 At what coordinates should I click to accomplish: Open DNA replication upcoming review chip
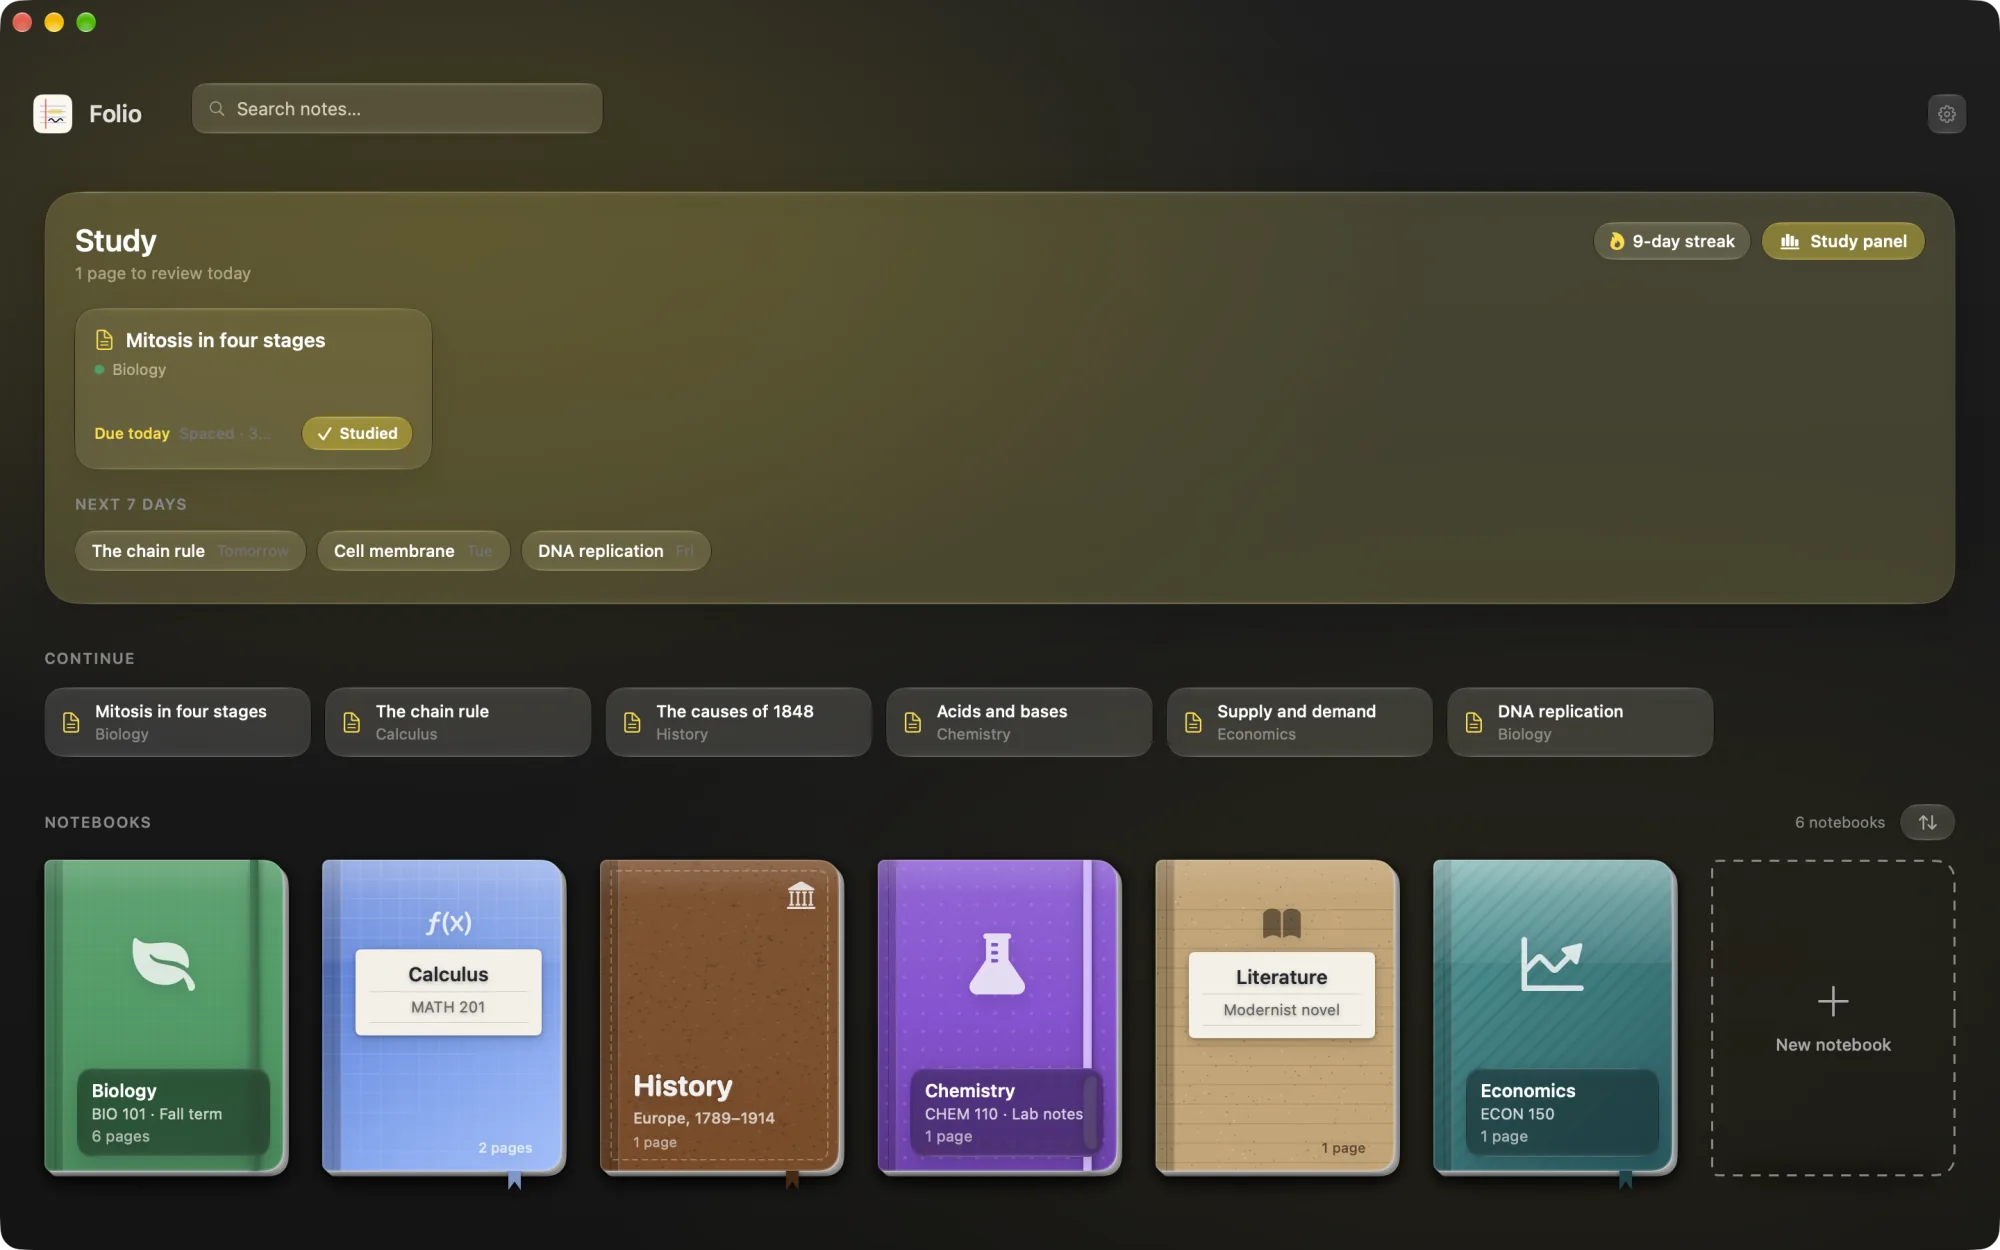(x=616, y=551)
